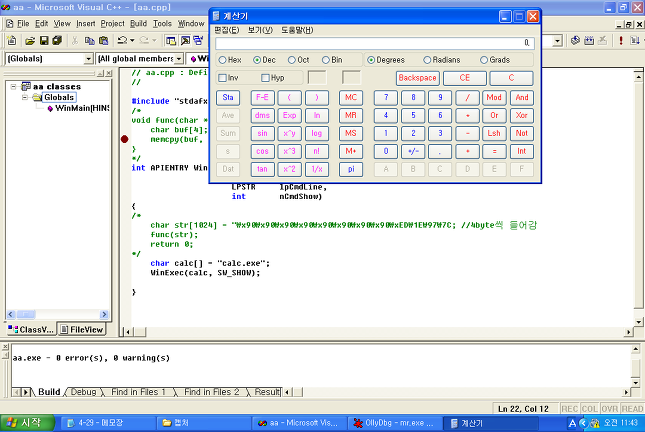Click the WinMain function icon in class tree
The height and width of the screenshot is (432, 645).
click(50, 109)
